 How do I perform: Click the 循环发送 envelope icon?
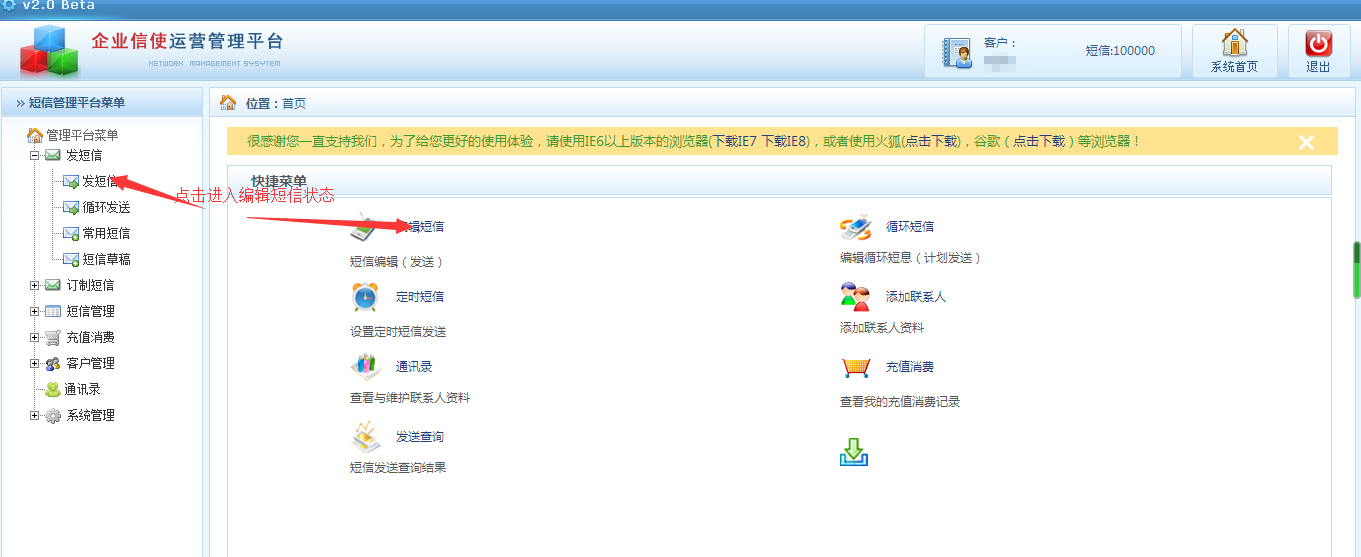tap(71, 207)
